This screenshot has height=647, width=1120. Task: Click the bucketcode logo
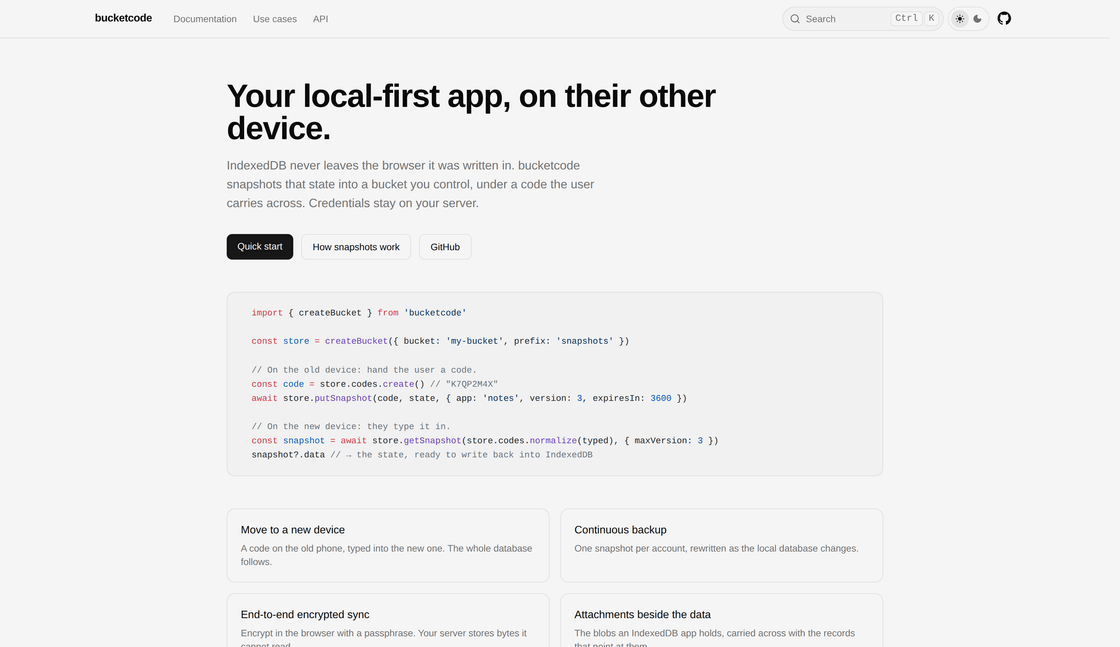pos(123,18)
